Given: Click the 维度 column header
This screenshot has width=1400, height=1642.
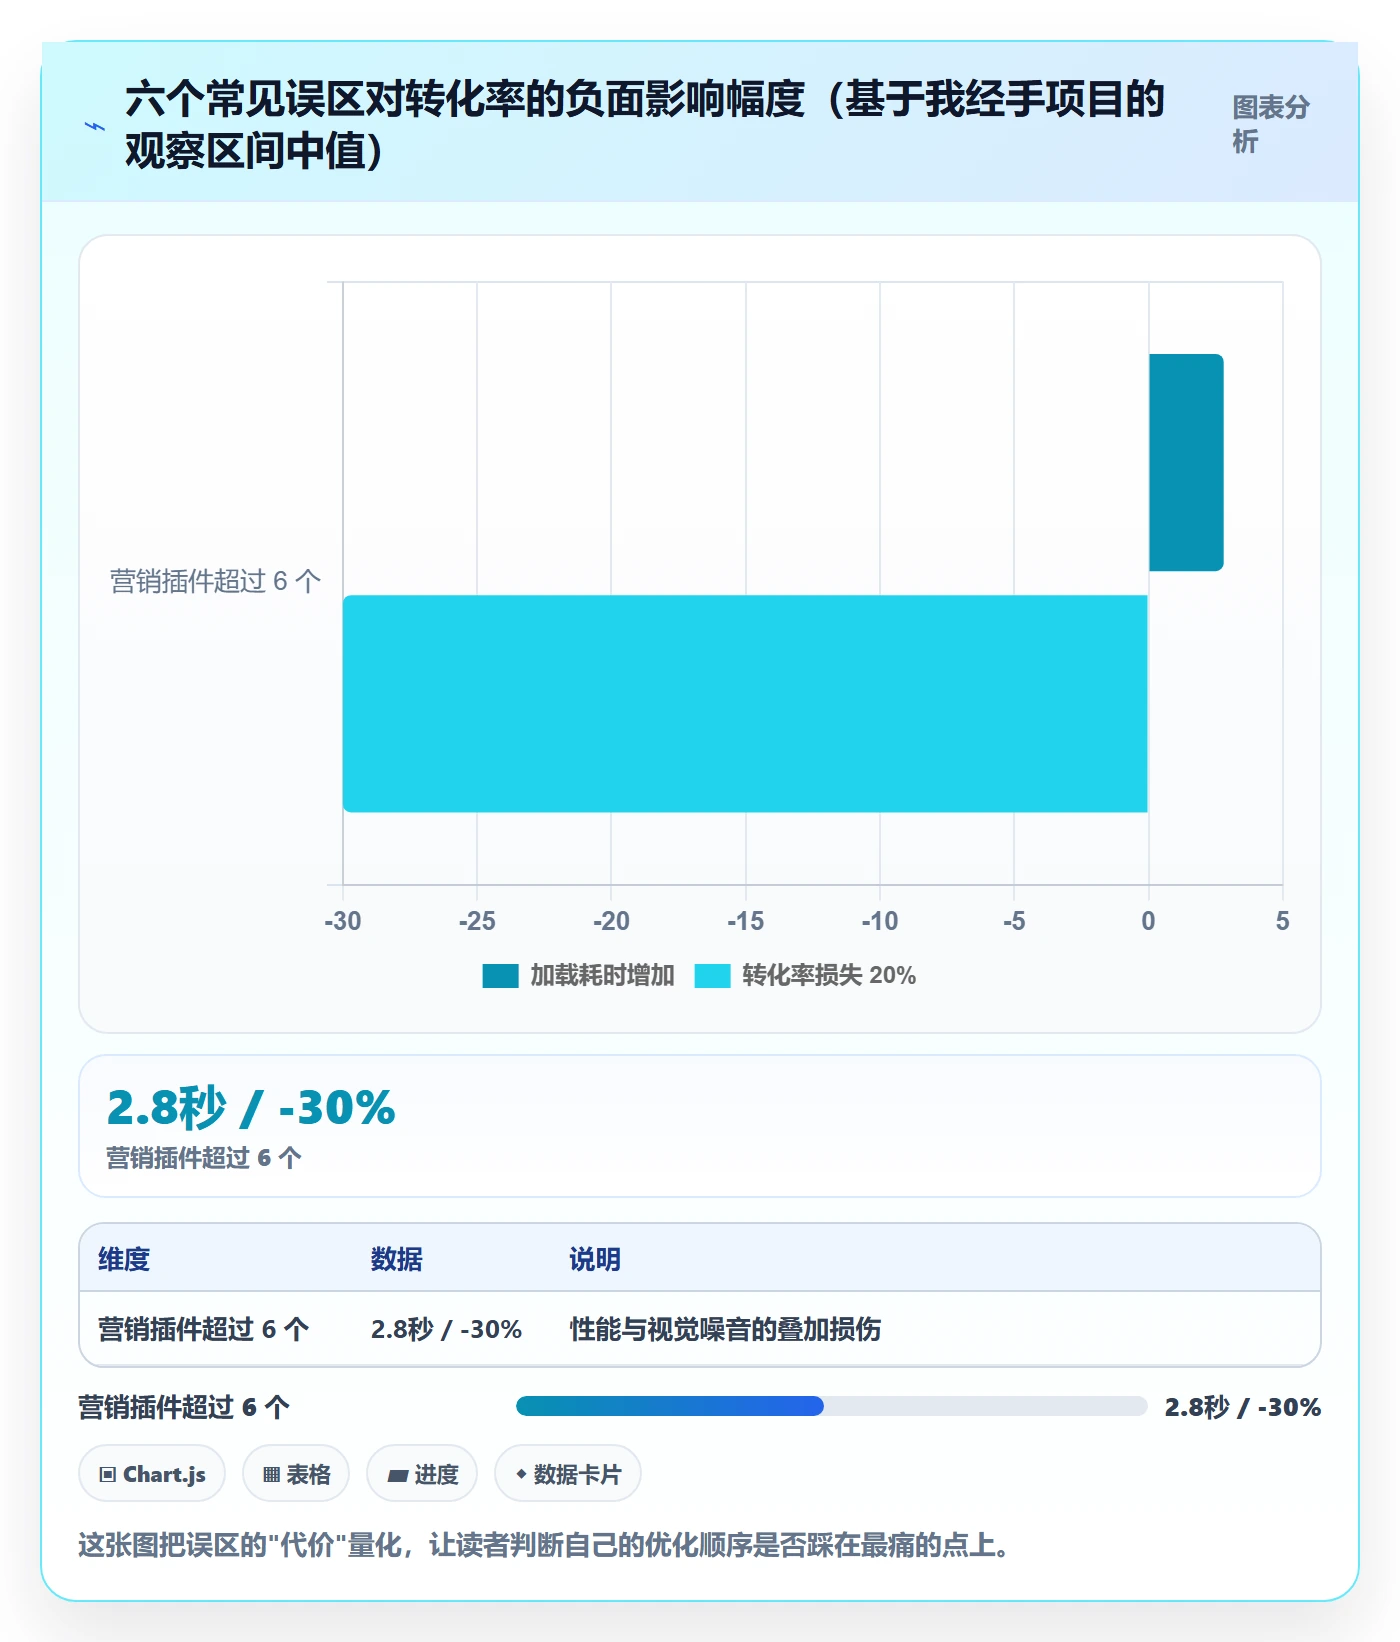Looking at the screenshot, I should pos(124,1259).
